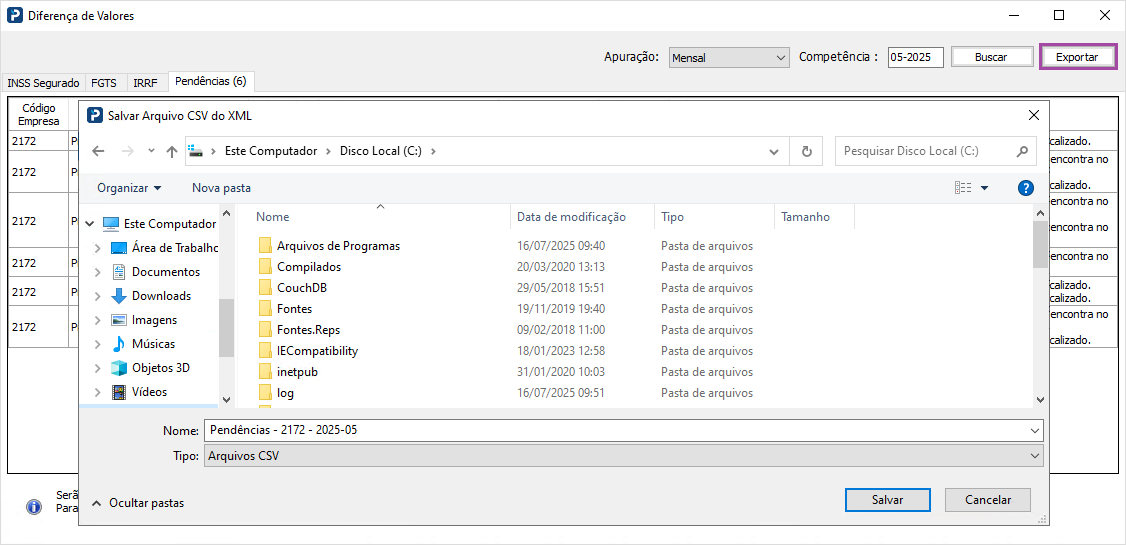Viewport: 1126px width, 545px height.
Task: Refresh the Disco Local (C:) listing
Action: click(x=806, y=152)
